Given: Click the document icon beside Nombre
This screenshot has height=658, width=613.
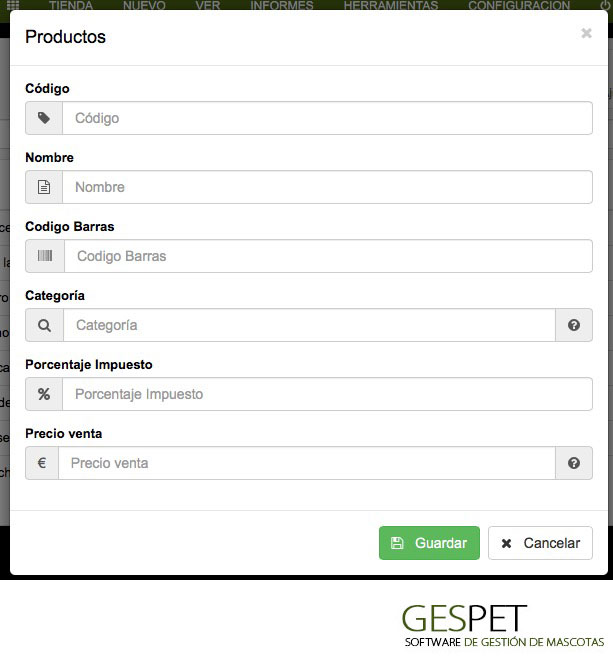Looking at the screenshot, I should (x=44, y=187).
